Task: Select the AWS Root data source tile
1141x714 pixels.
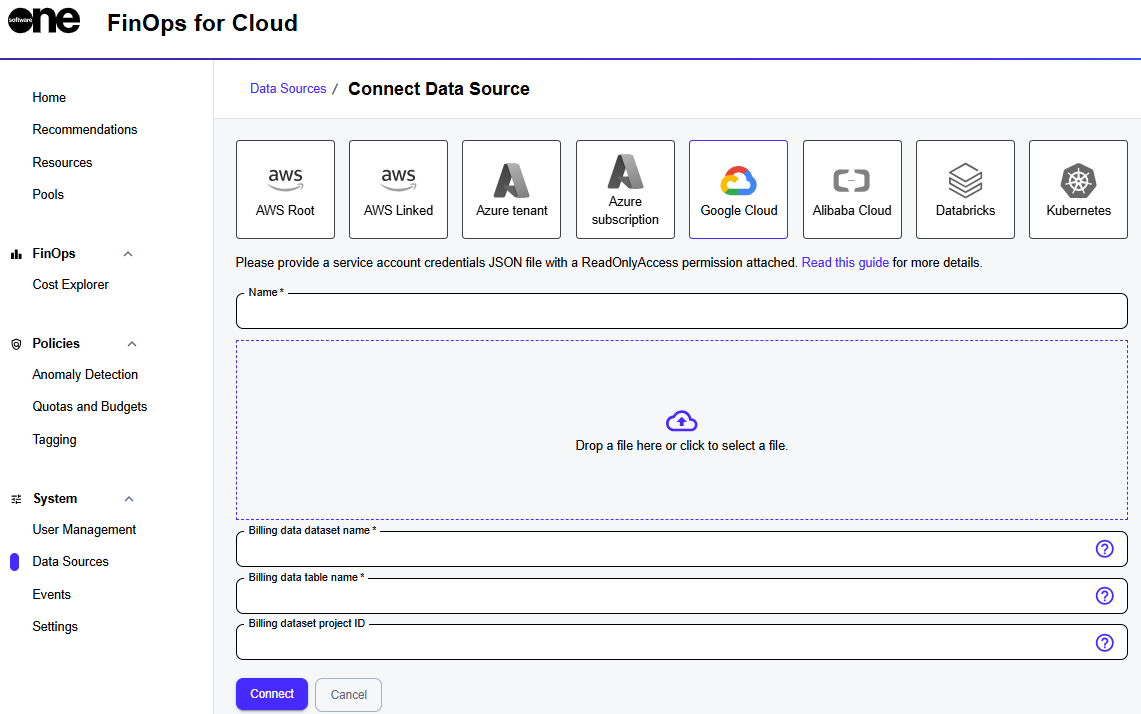Action: 285,189
